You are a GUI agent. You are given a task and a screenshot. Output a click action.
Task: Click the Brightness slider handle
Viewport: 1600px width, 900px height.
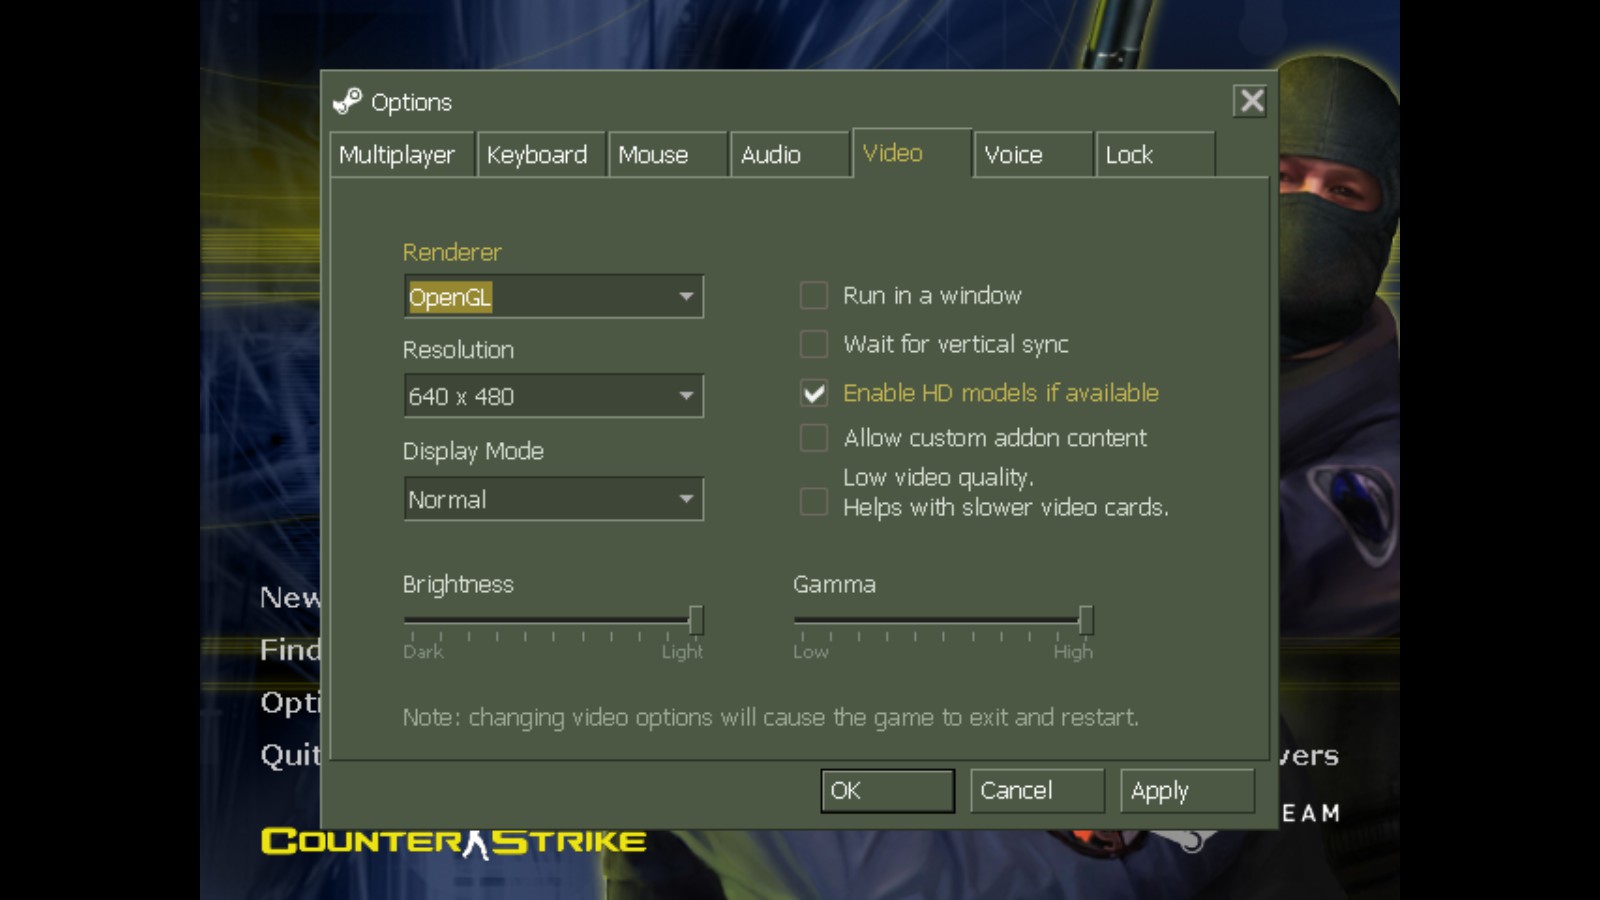[696, 620]
